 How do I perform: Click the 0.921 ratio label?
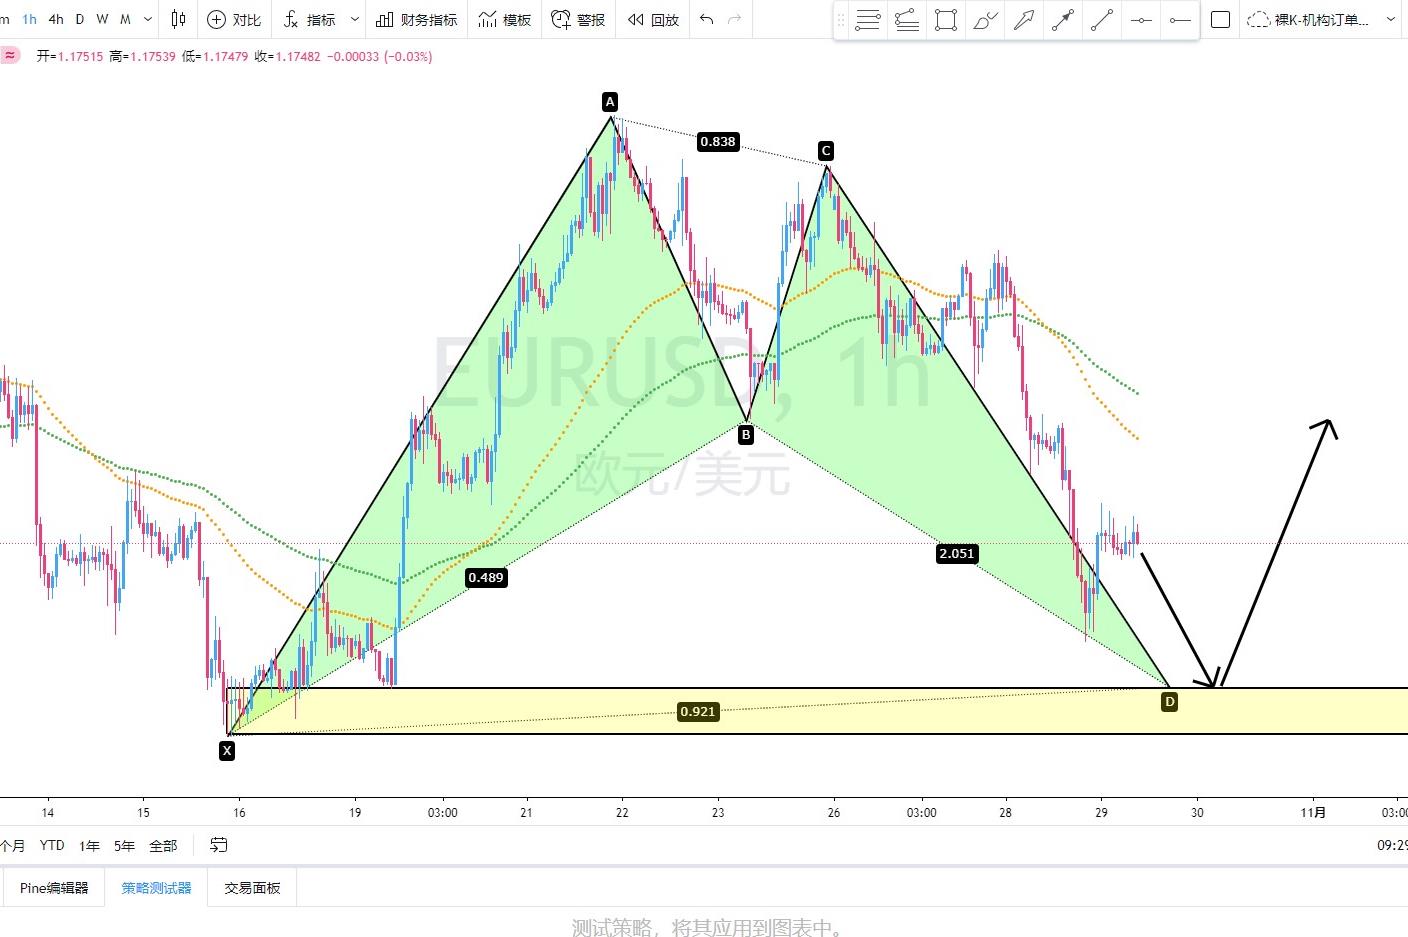point(698,712)
